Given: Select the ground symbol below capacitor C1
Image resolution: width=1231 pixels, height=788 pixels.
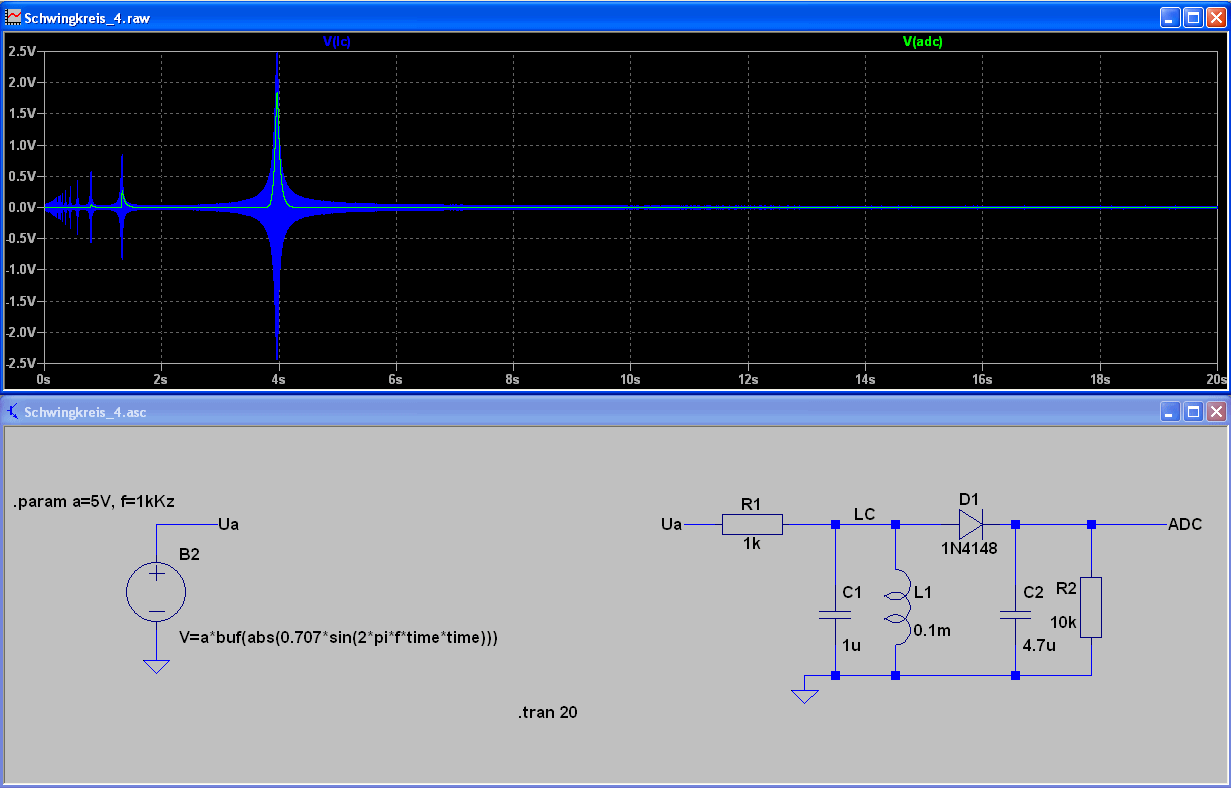Looking at the screenshot, I should coord(805,696).
